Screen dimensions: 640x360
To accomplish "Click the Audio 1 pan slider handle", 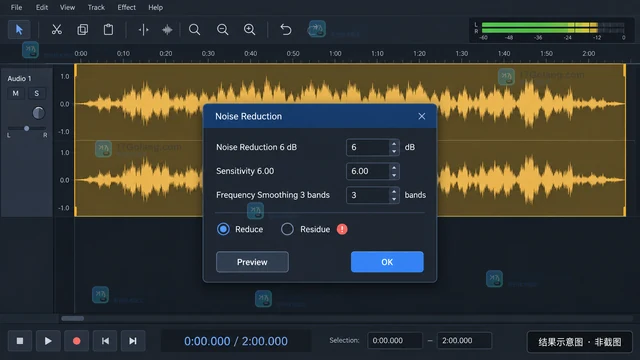I will pos(27,128).
